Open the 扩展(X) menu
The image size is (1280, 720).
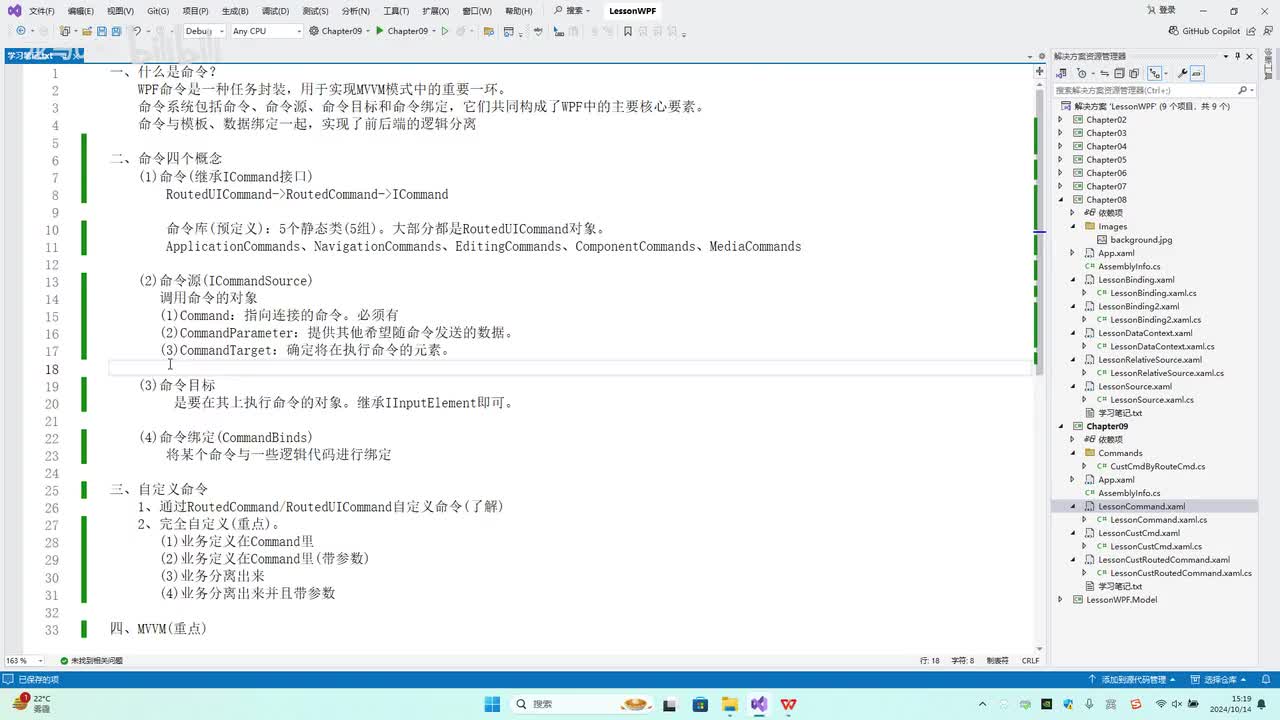click(x=435, y=11)
